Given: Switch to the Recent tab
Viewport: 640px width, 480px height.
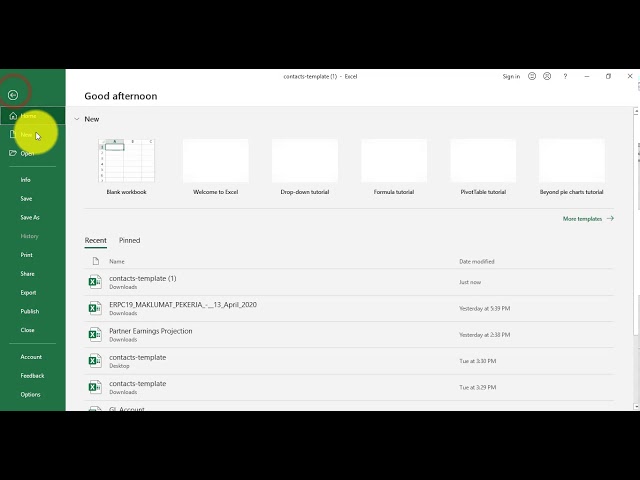Looking at the screenshot, I should click(x=96, y=240).
